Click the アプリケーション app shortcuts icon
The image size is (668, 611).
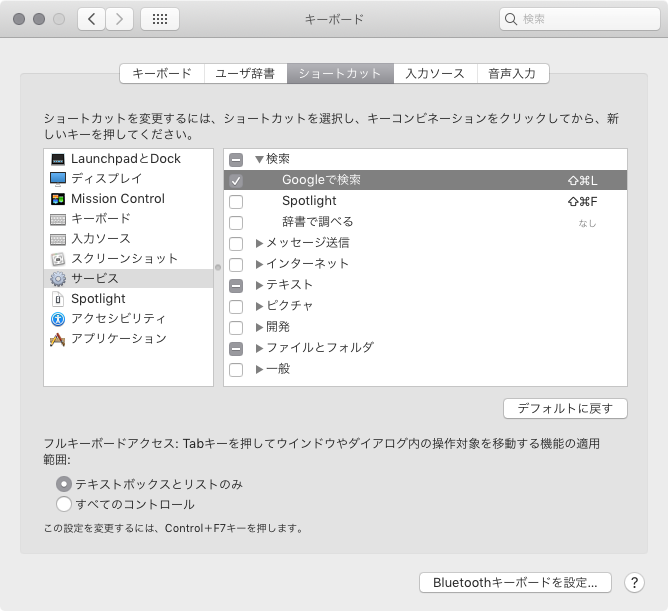(58, 339)
